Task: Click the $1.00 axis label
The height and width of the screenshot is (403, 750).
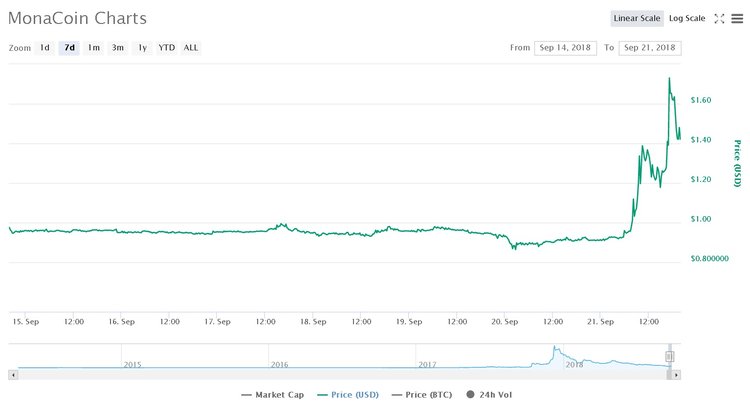Action: tap(701, 219)
